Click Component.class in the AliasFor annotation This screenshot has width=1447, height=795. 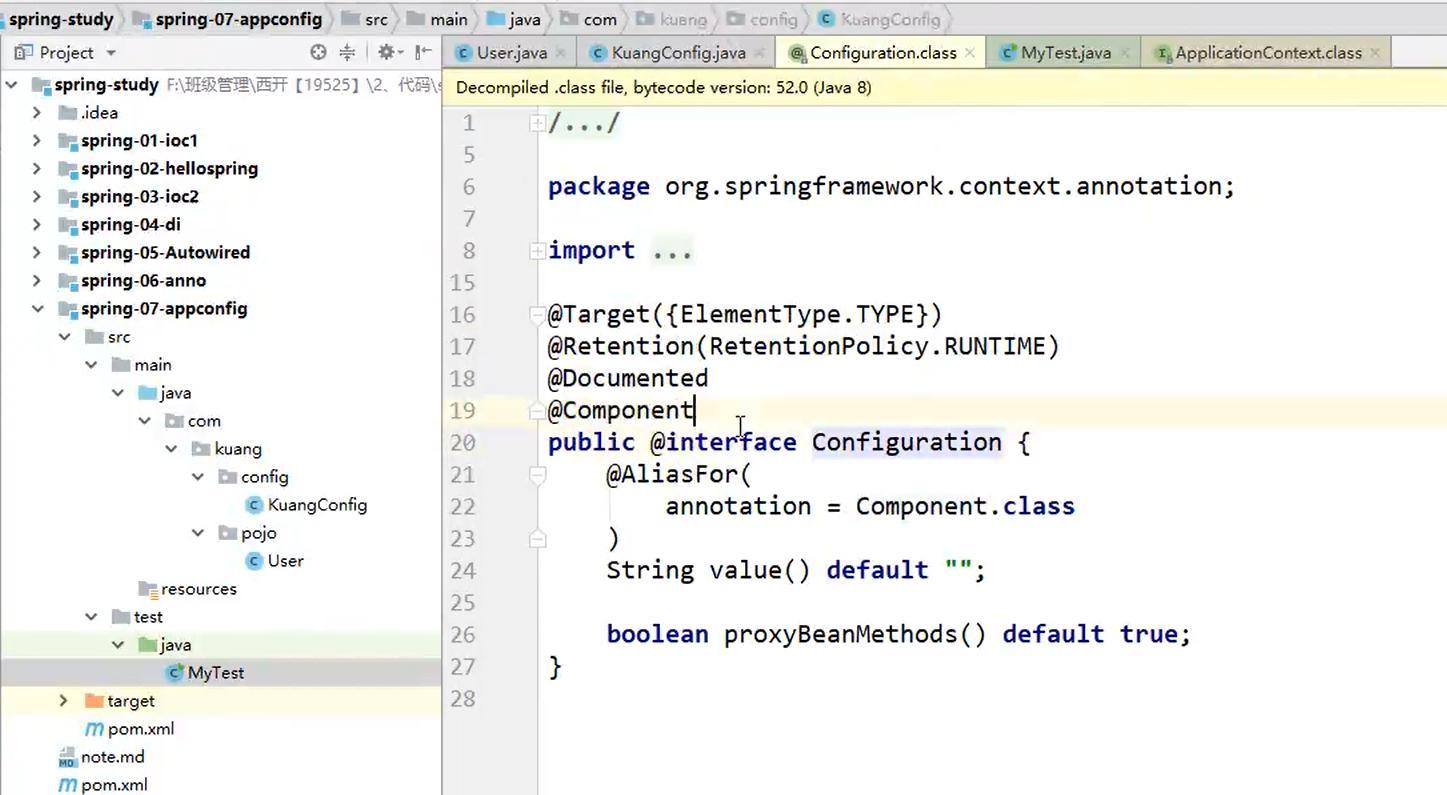965,506
